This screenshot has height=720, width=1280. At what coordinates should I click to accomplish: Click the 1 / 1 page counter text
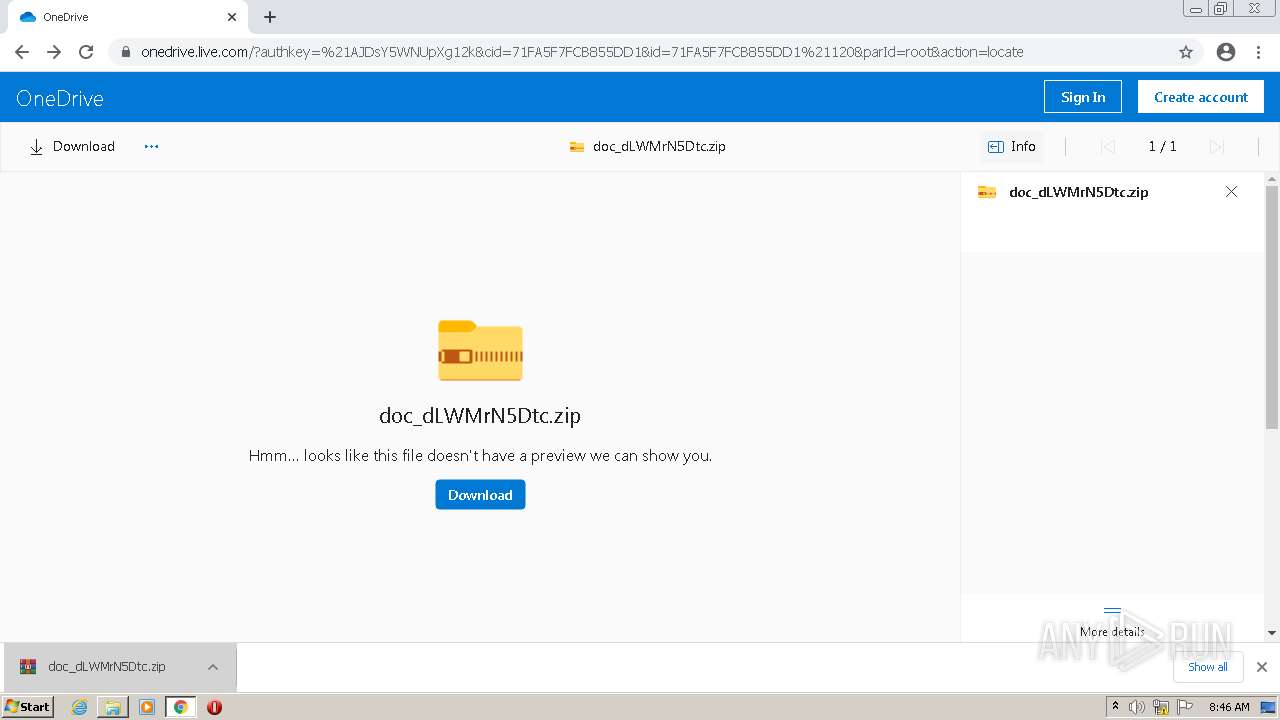pos(1162,146)
